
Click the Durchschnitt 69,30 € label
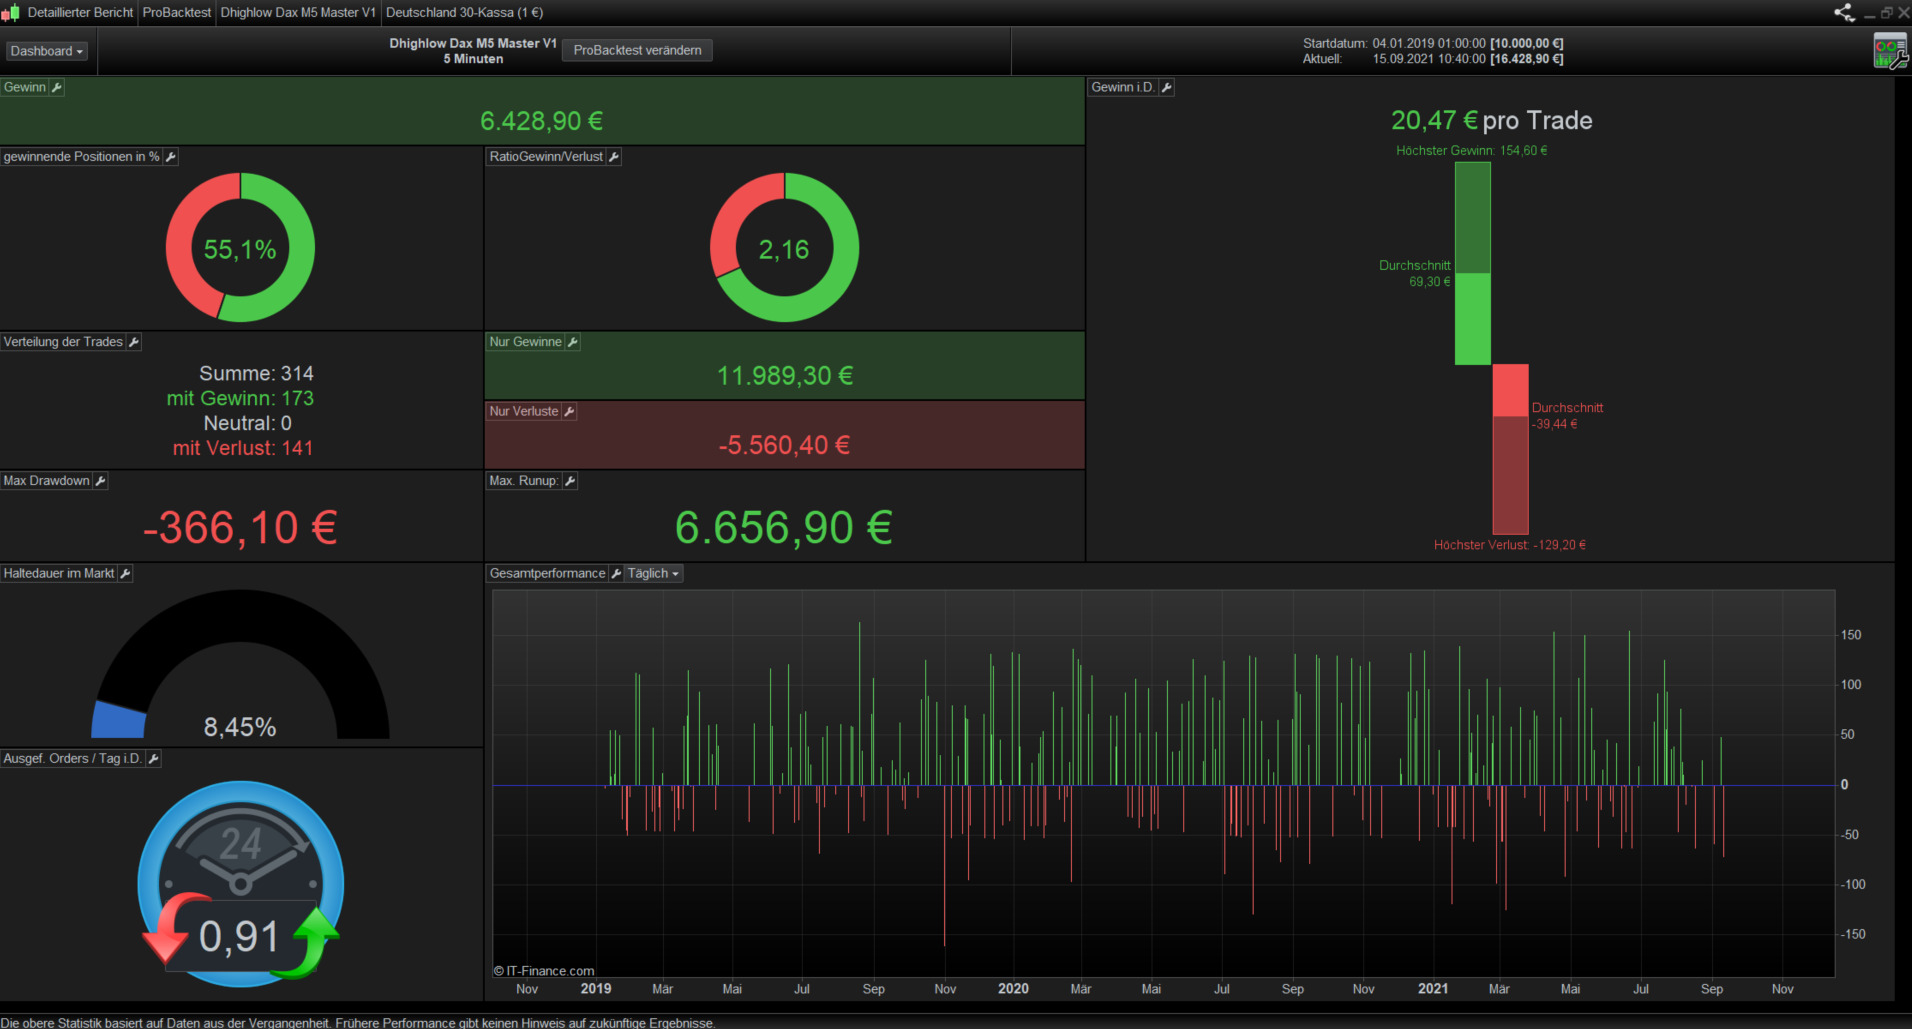[1414, 274]
